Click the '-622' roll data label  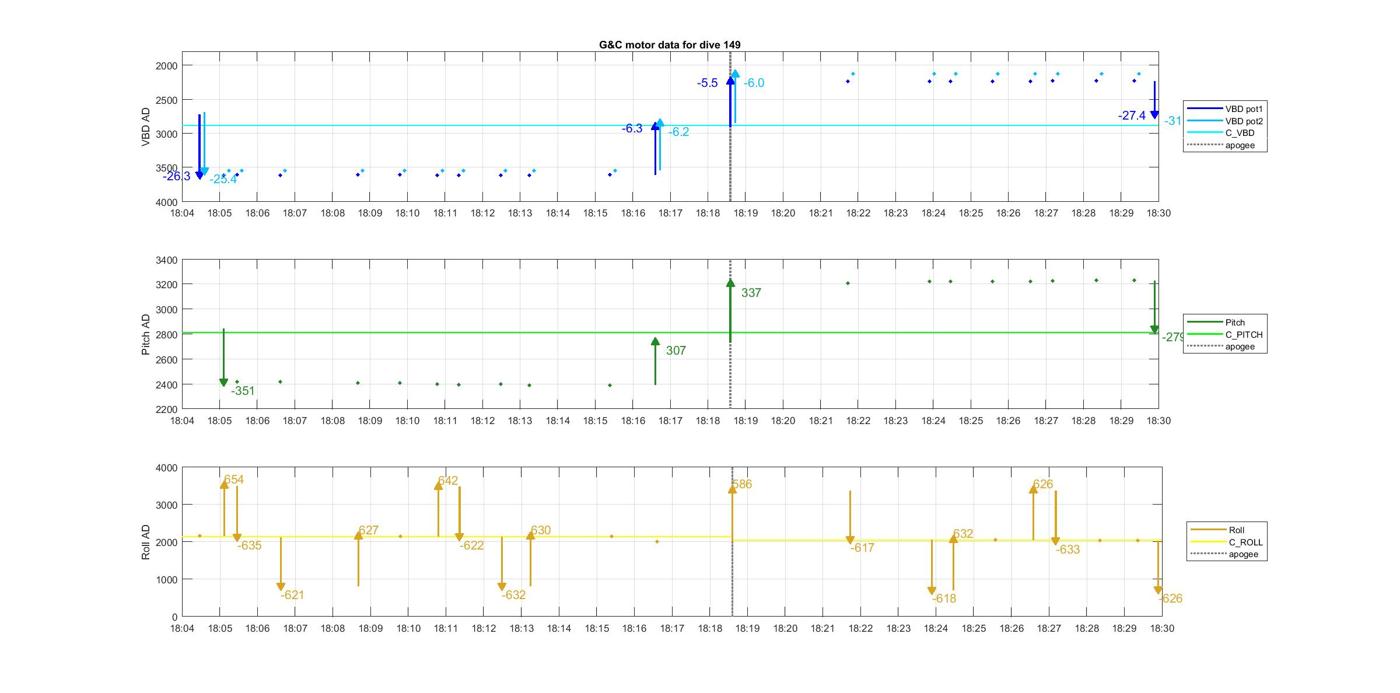pyautogui.click(x=472, y=546)
